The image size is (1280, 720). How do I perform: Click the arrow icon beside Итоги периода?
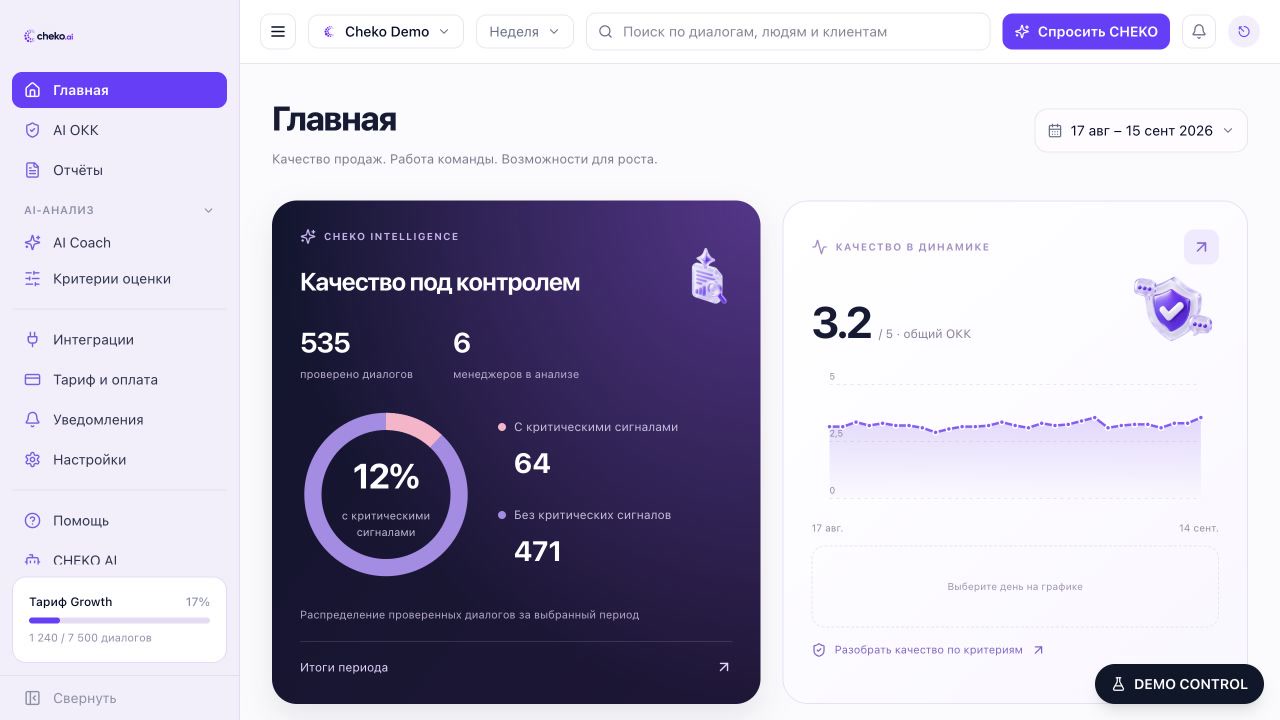(724, 667)
